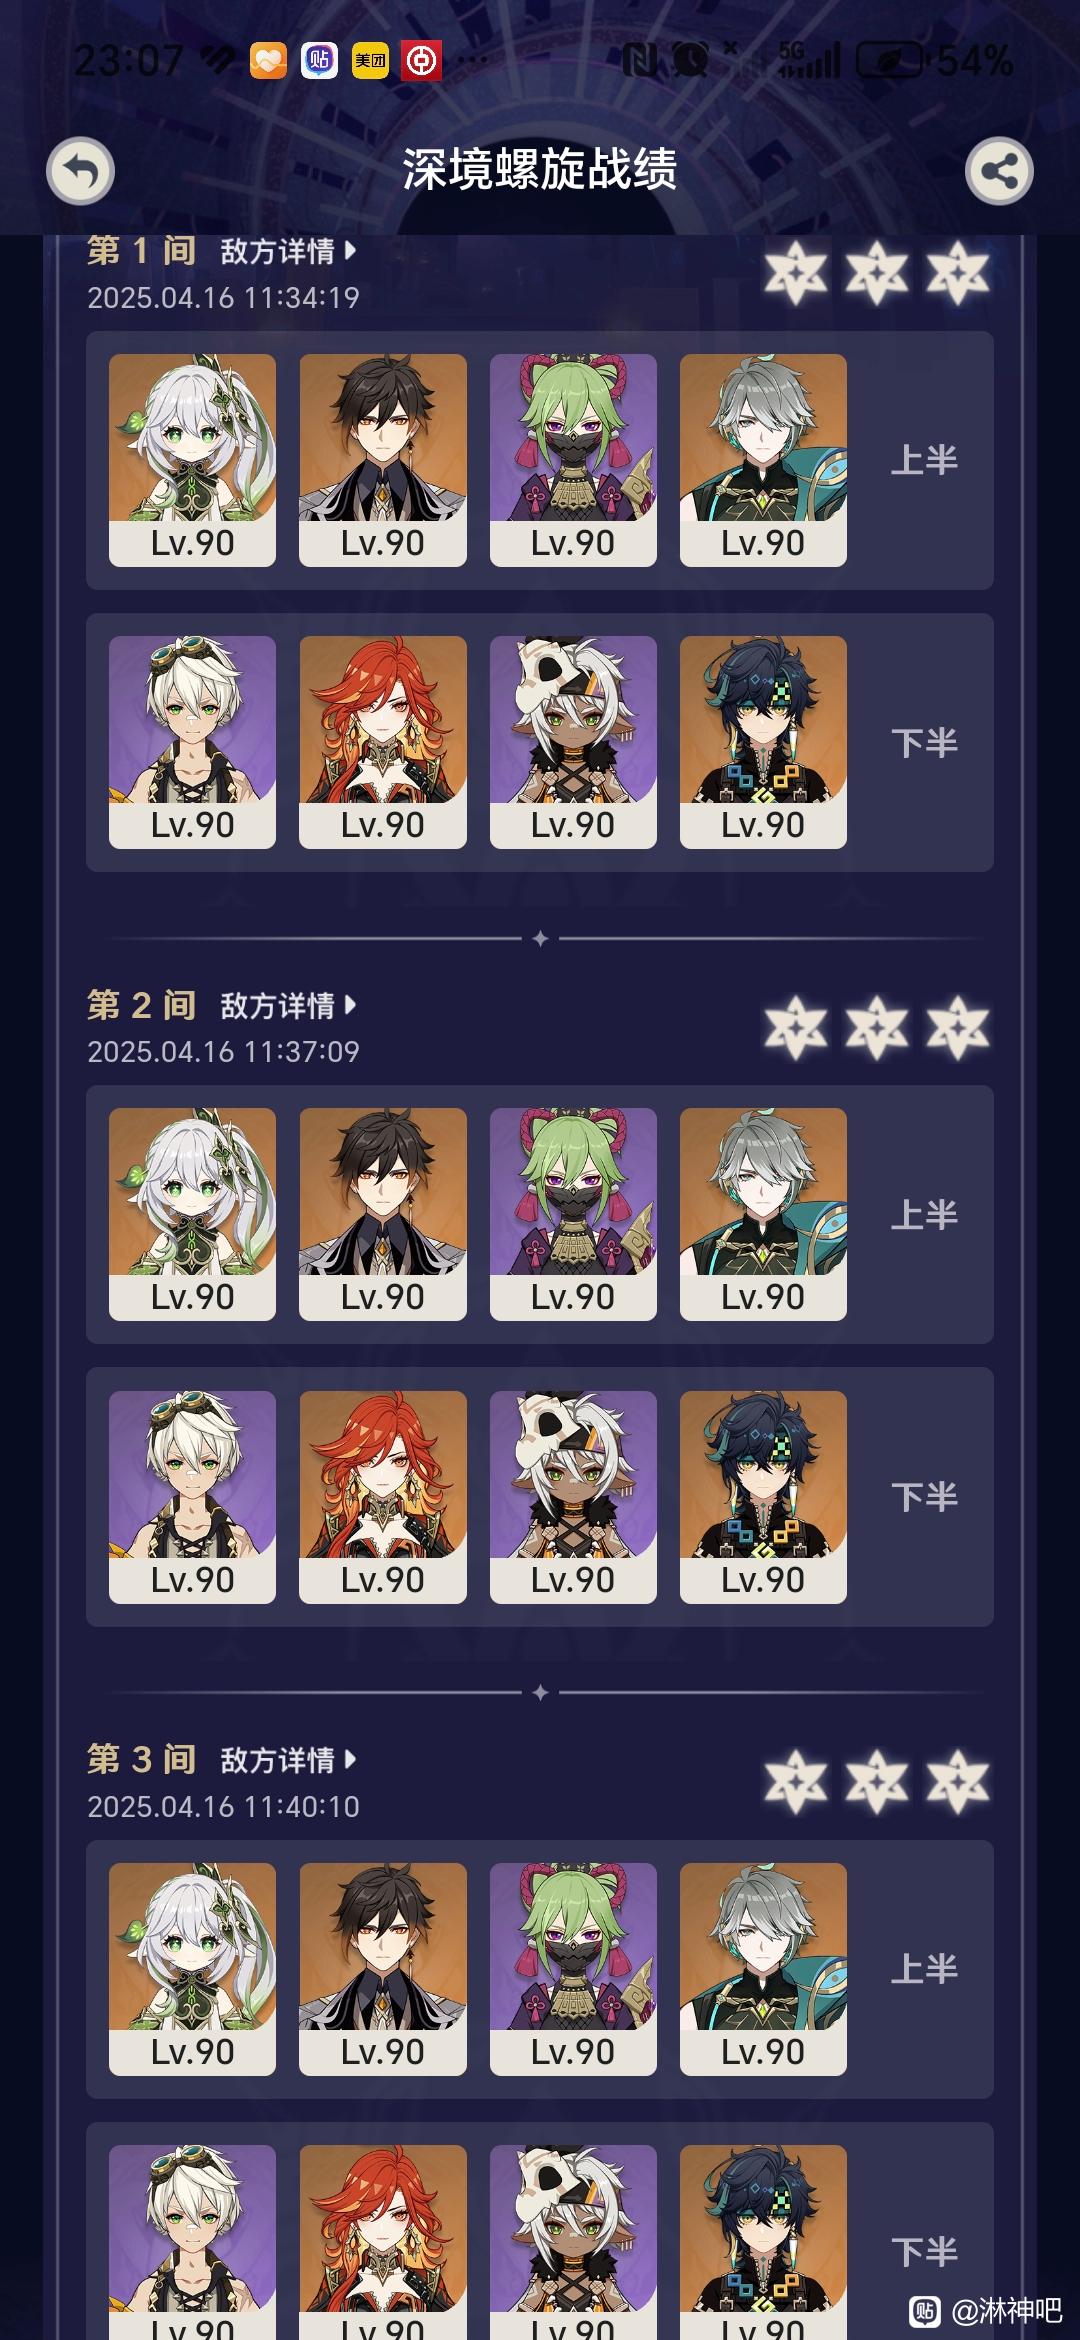
Task: Select Nahida portrait in Chamber 1 first half
Action: click(x=192, y=460)
